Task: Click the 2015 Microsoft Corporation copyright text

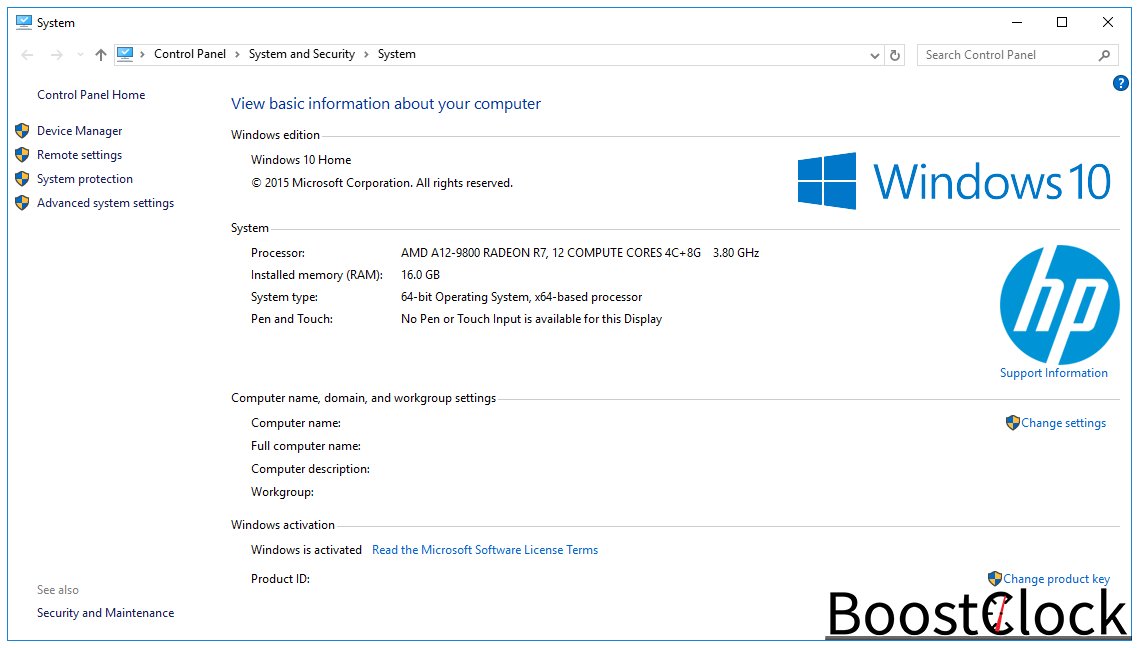Action: pos(382,183)
